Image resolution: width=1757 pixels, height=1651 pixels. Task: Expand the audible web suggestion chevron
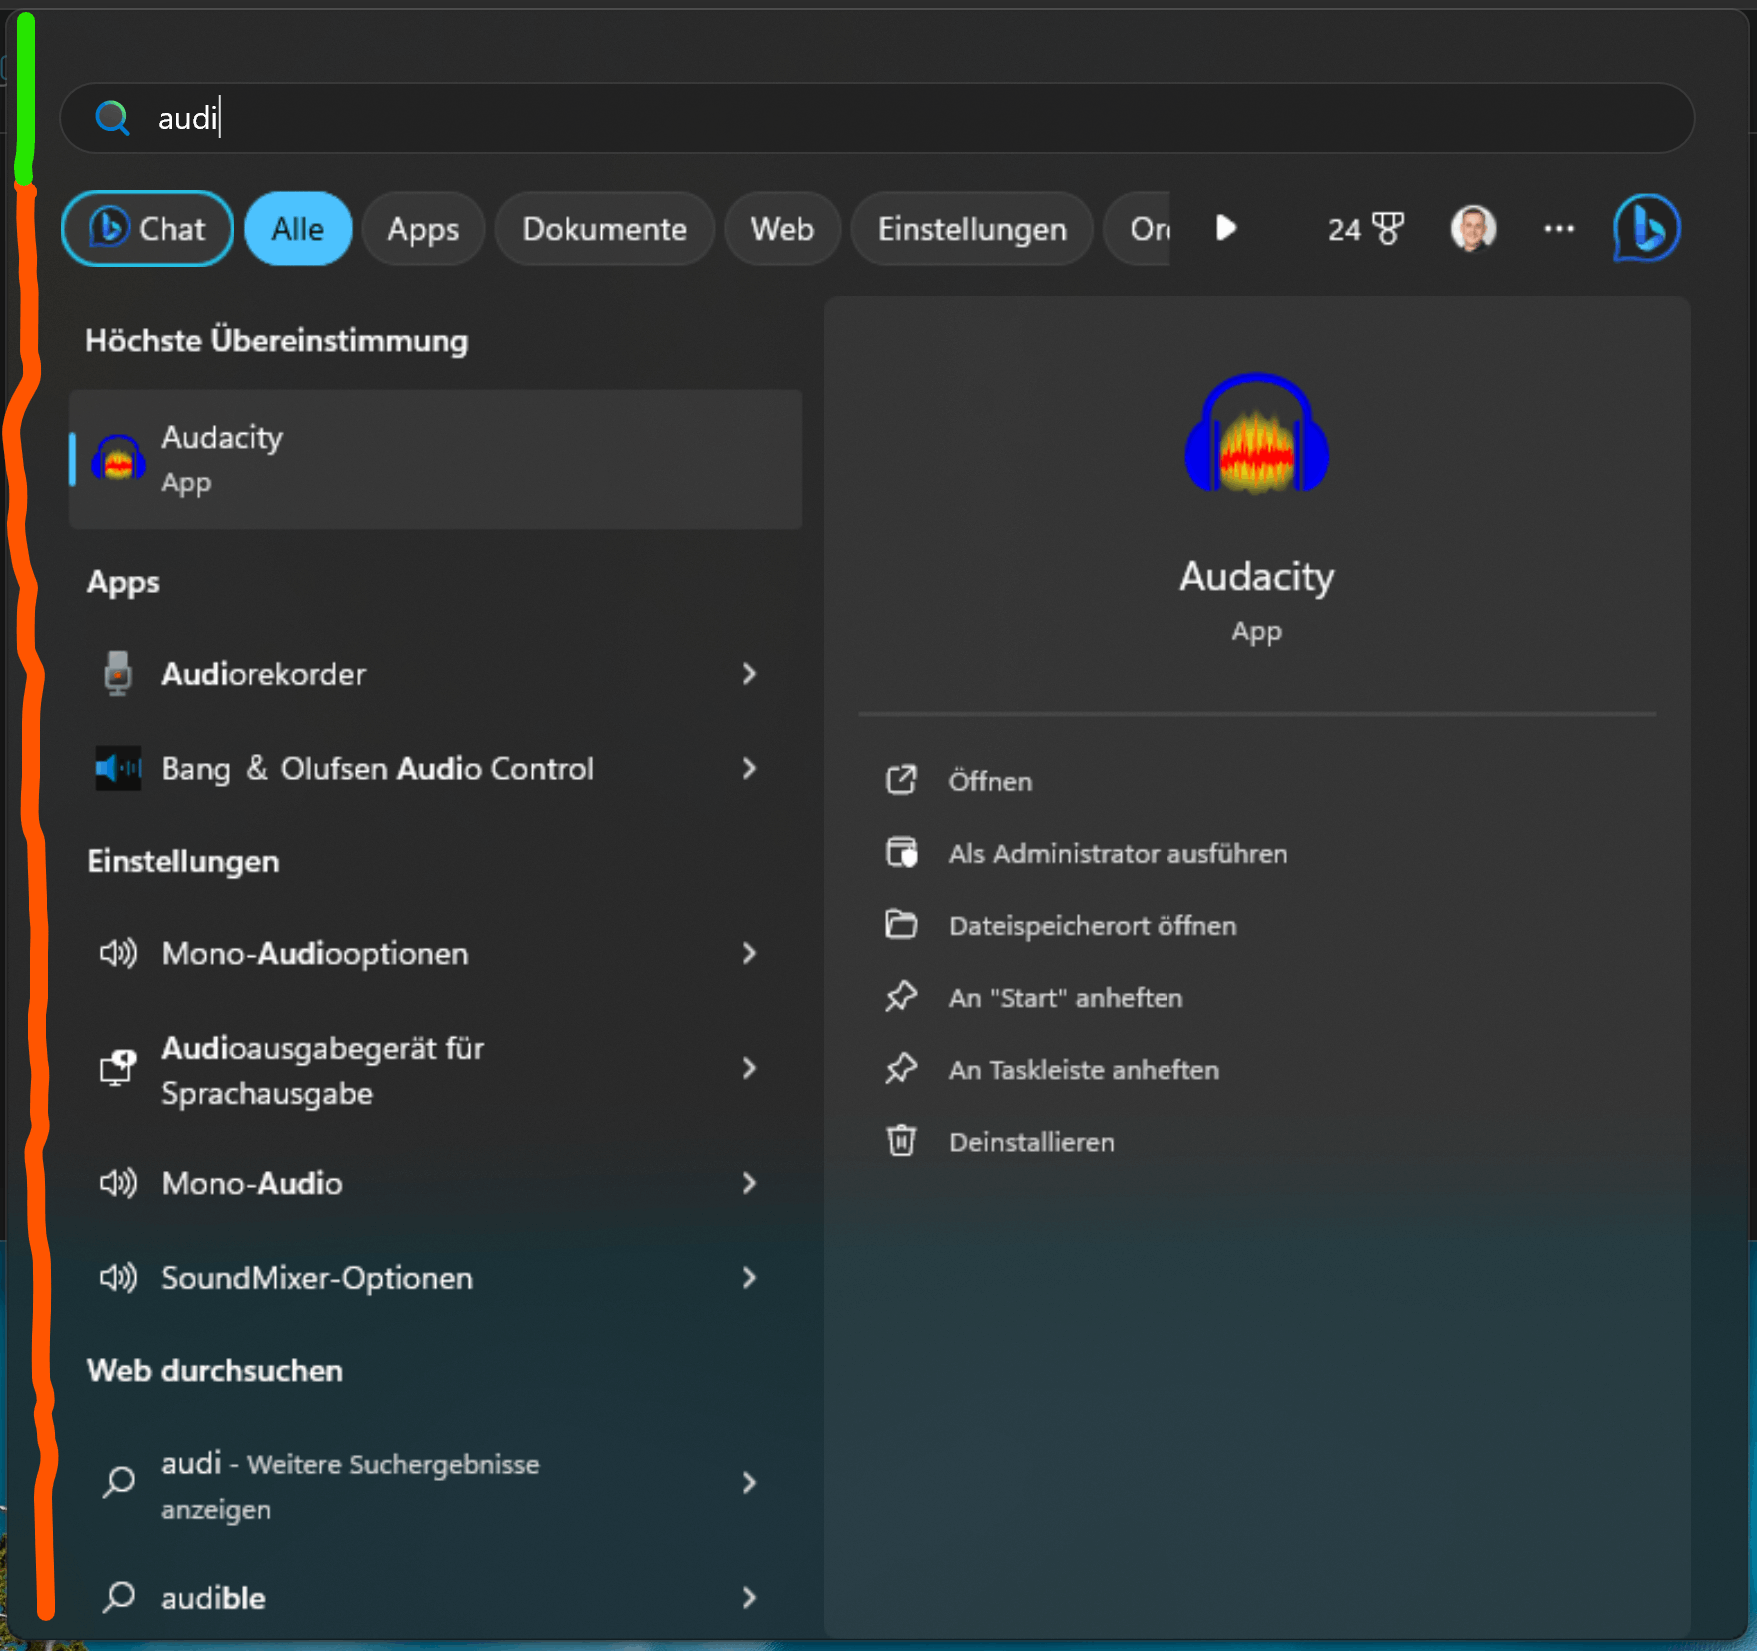(750, 1597)
